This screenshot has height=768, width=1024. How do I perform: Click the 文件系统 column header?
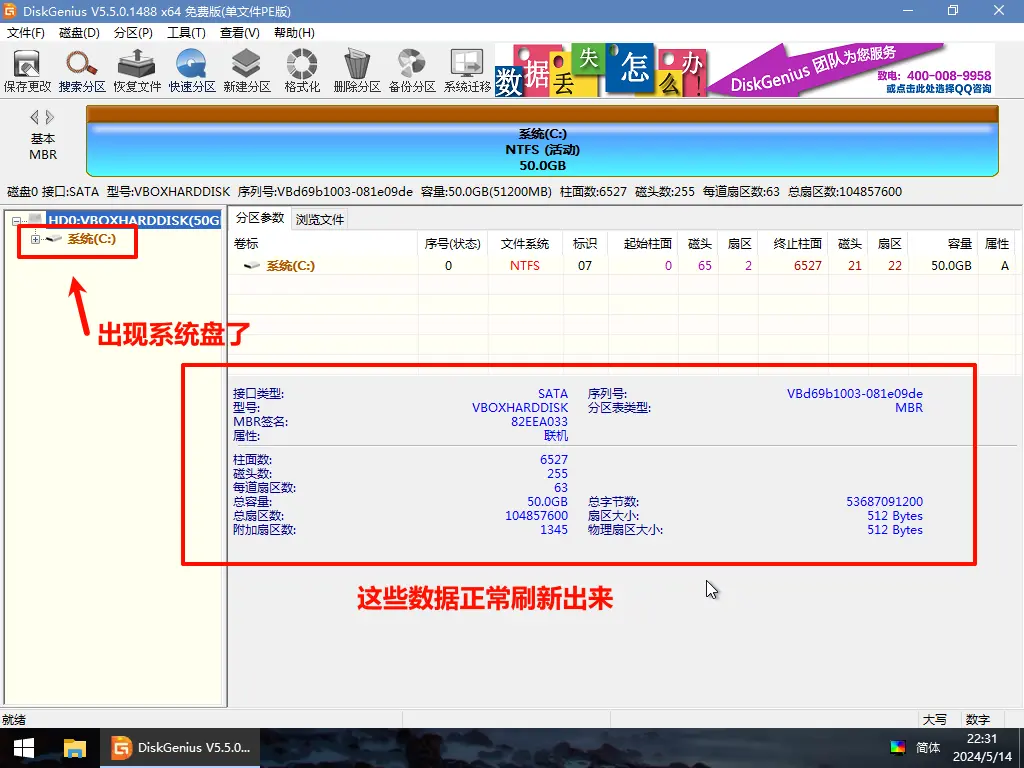coord(525,244)
